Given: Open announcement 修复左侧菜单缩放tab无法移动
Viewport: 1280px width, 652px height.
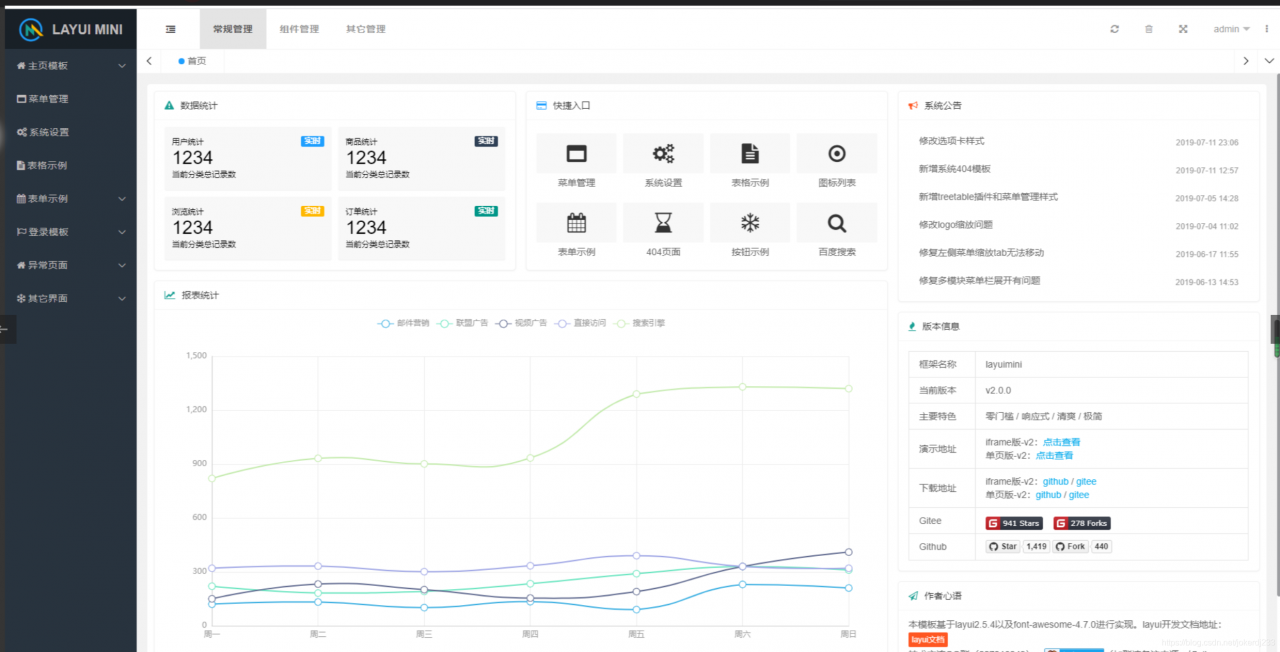Looking at the screenshot, I should click(x=981, y=253).
